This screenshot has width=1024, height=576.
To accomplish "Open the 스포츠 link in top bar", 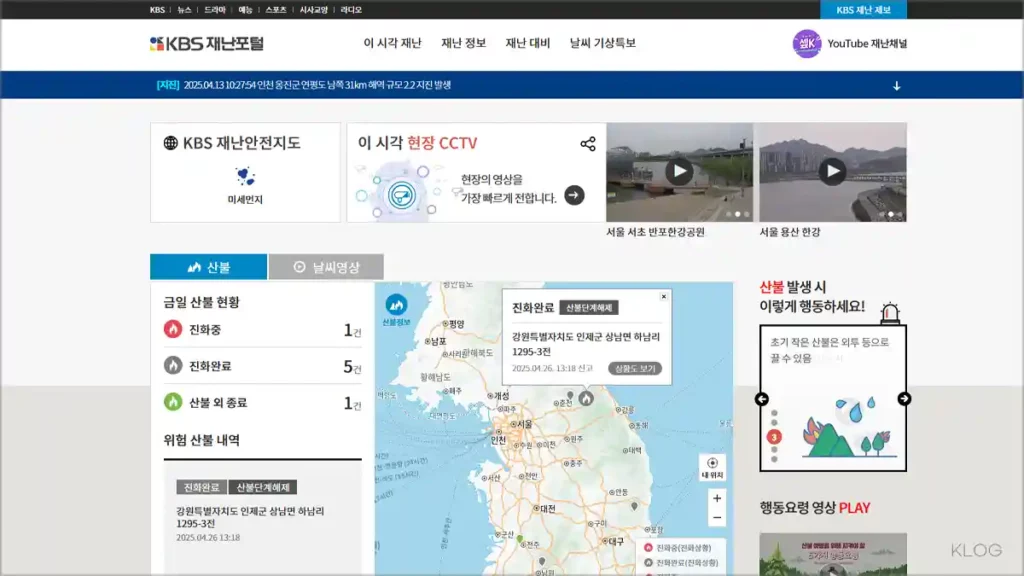I will click(x=276, y=10).
